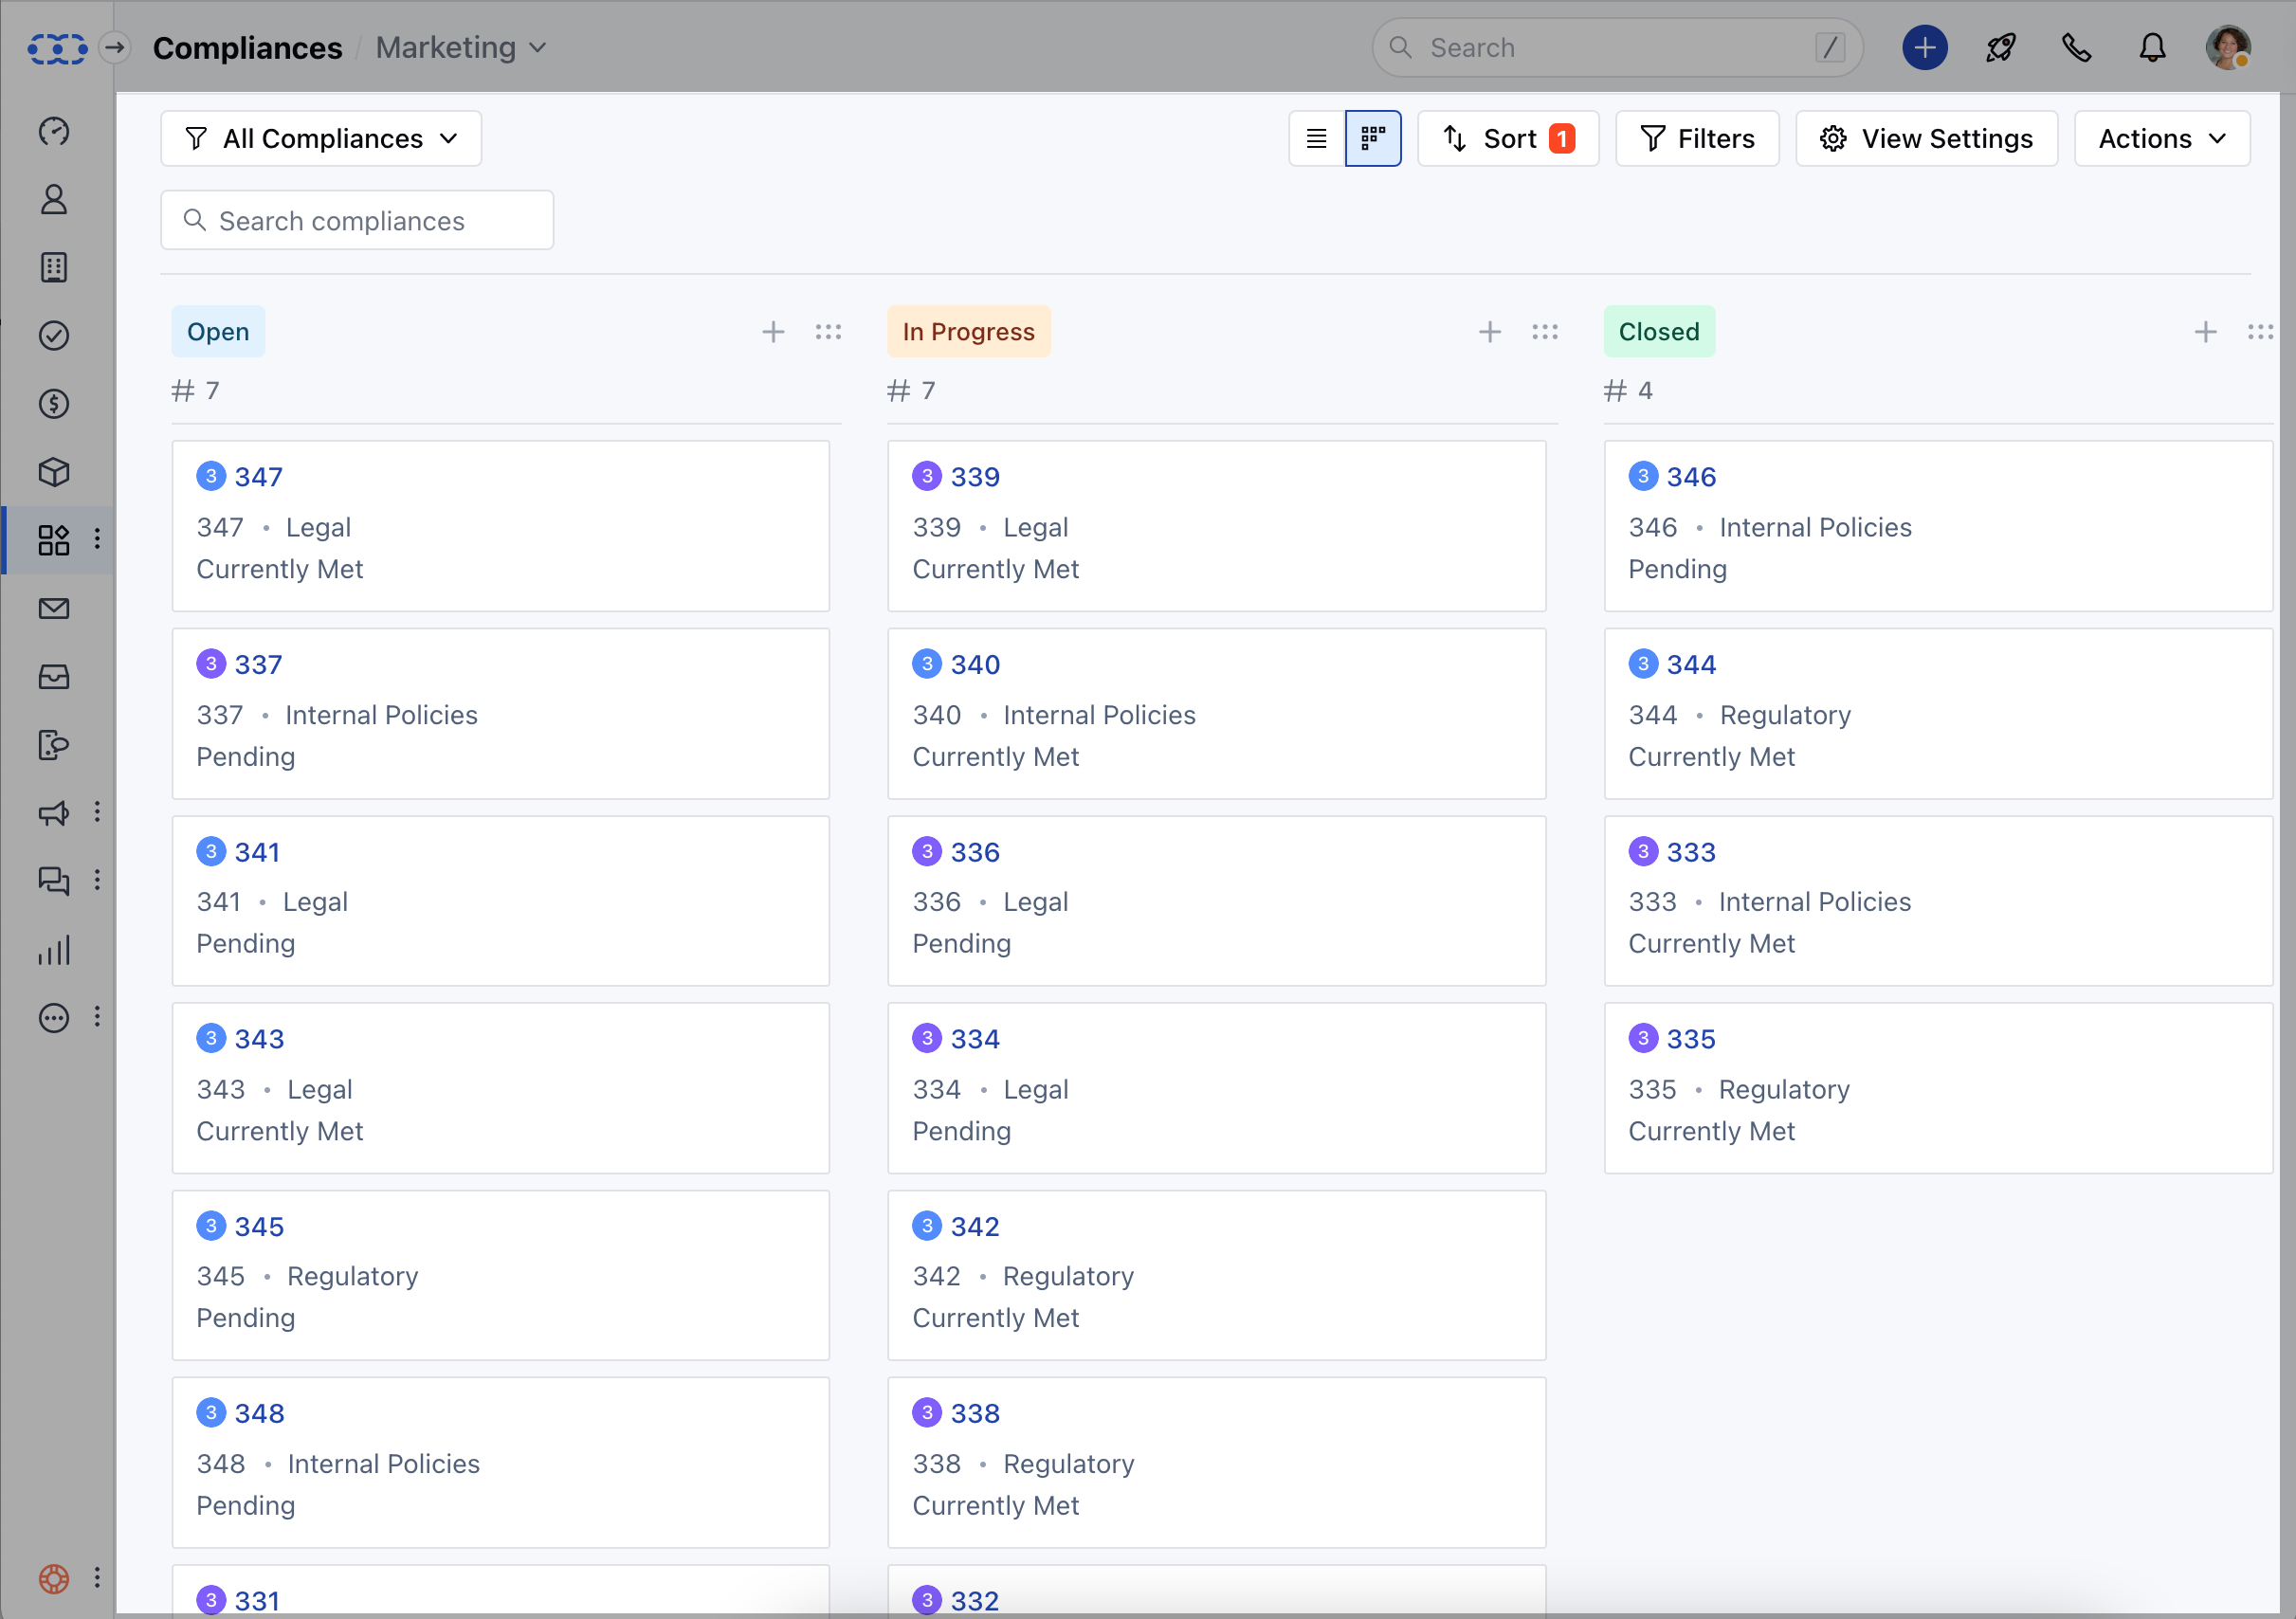Open compliance record 342
This screenshot has height=1619, width=2296.
pyautogui.click(x=975, y=1227)
